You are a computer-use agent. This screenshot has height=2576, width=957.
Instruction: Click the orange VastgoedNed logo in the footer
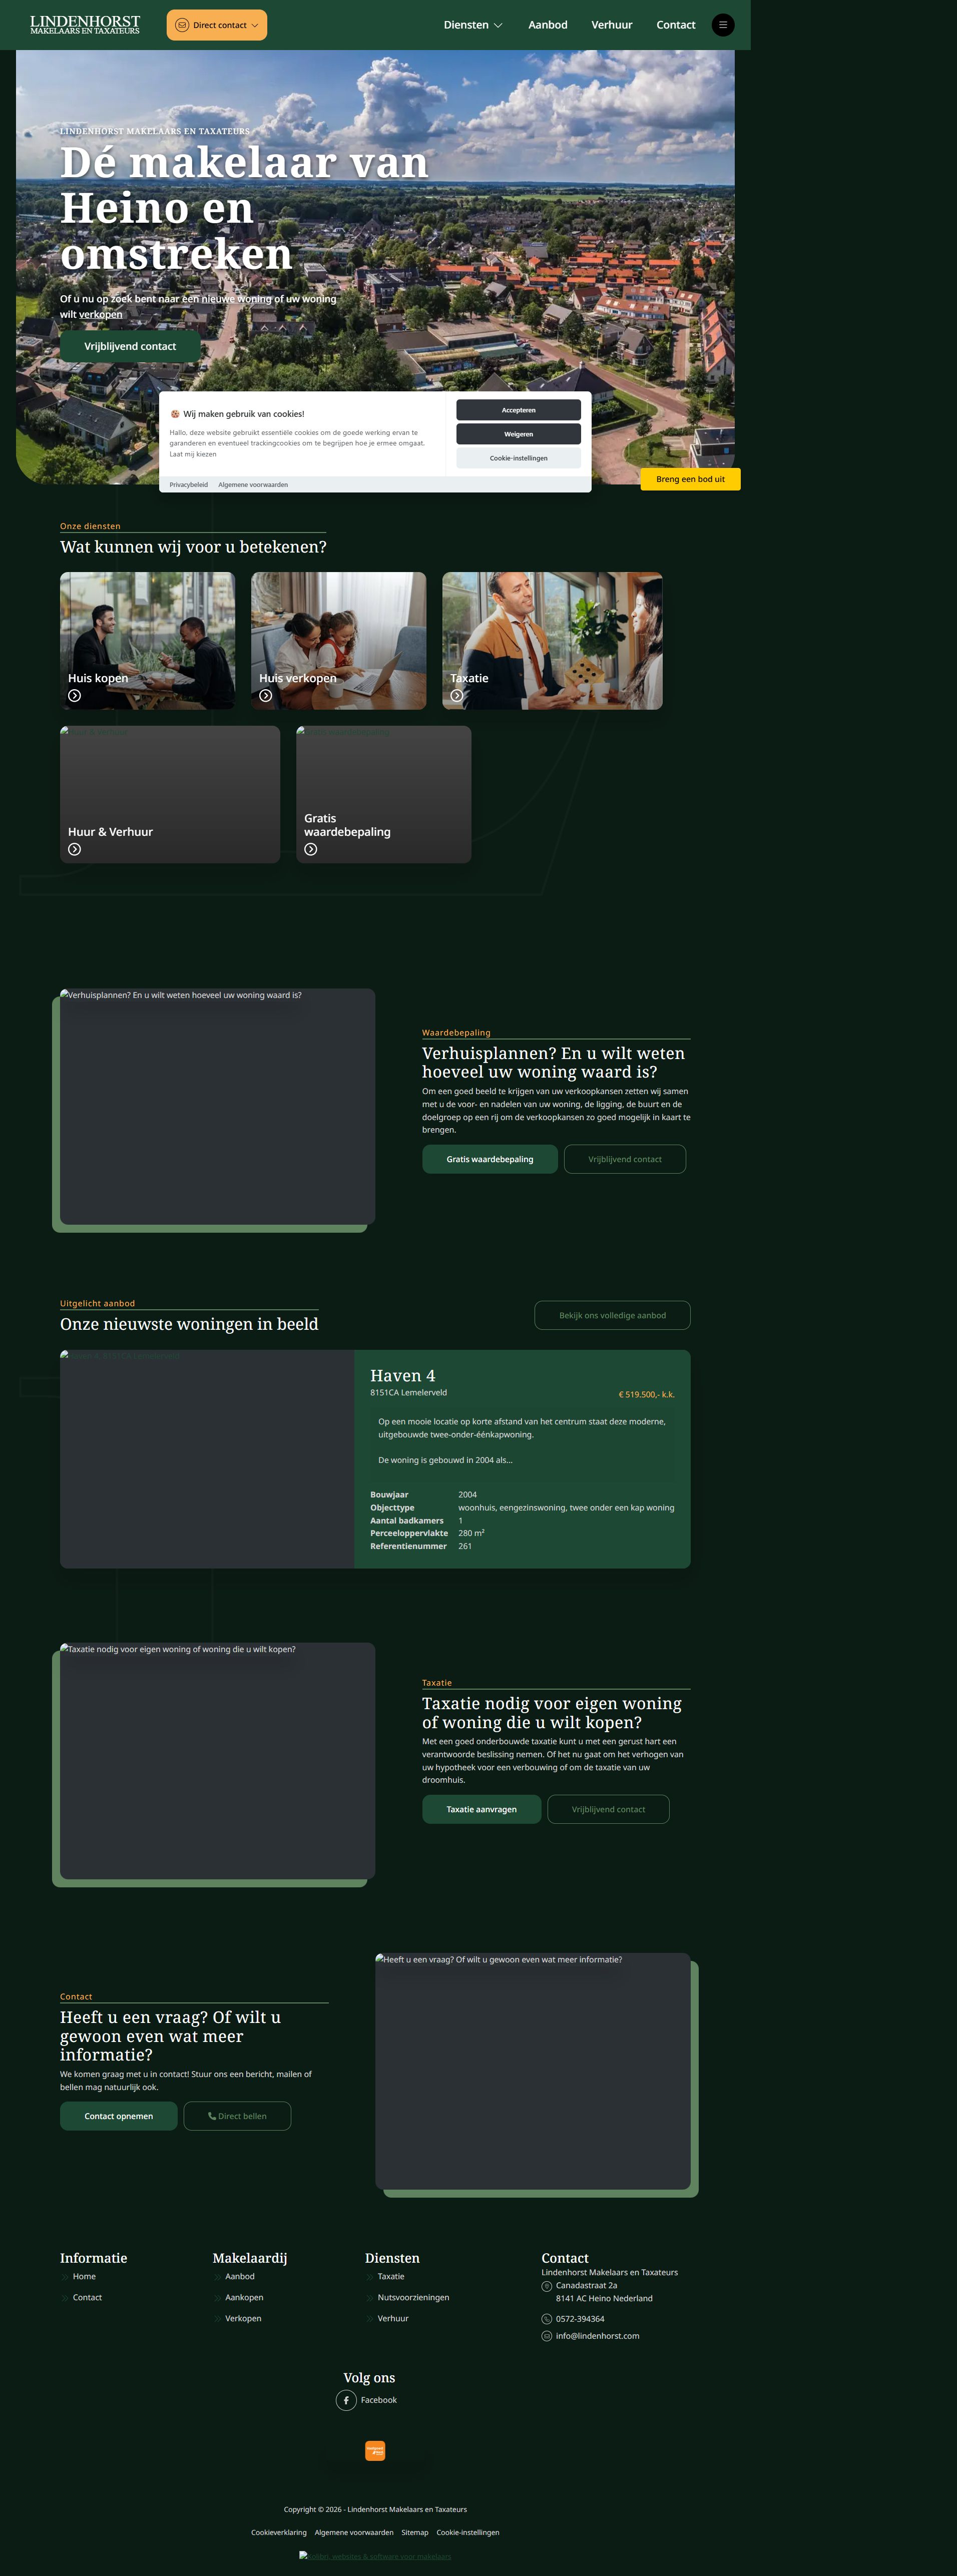click(375, 2450)
